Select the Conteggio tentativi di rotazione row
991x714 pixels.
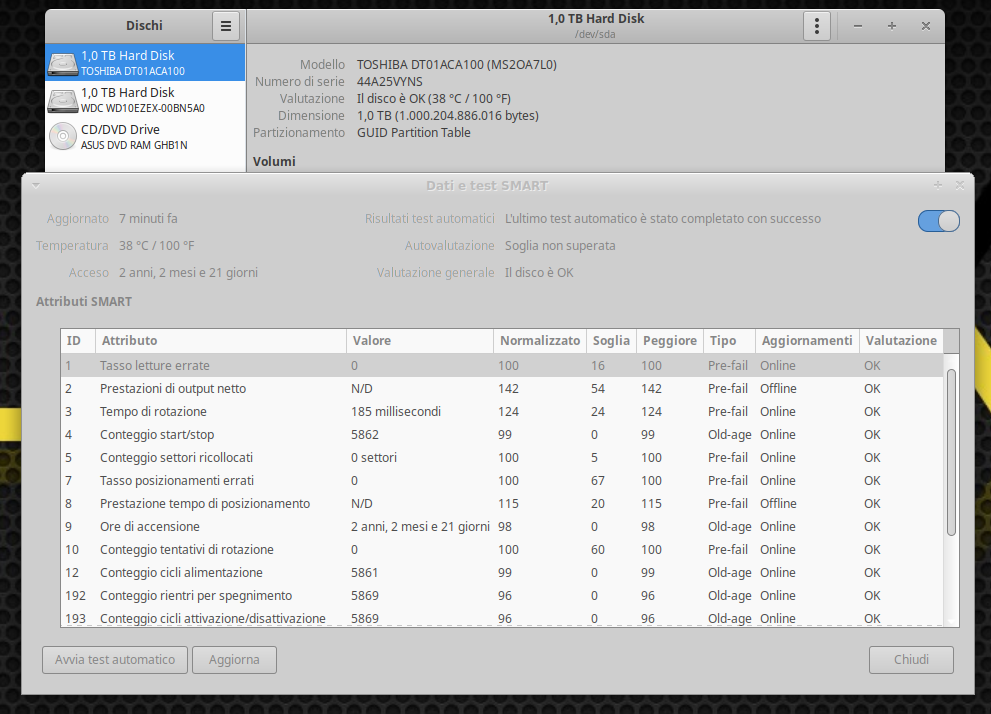point(502,550)
